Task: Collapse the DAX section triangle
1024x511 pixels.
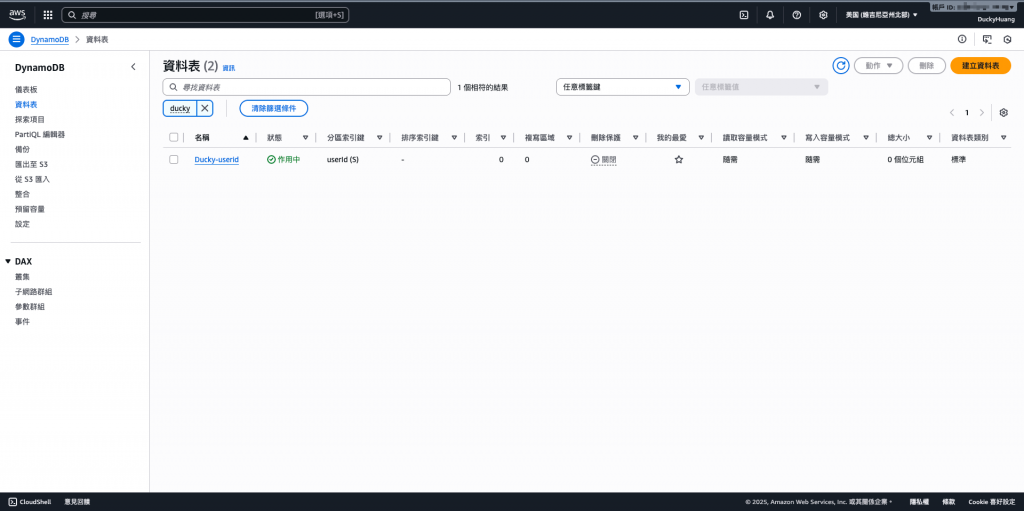Action: pos(8,261)
